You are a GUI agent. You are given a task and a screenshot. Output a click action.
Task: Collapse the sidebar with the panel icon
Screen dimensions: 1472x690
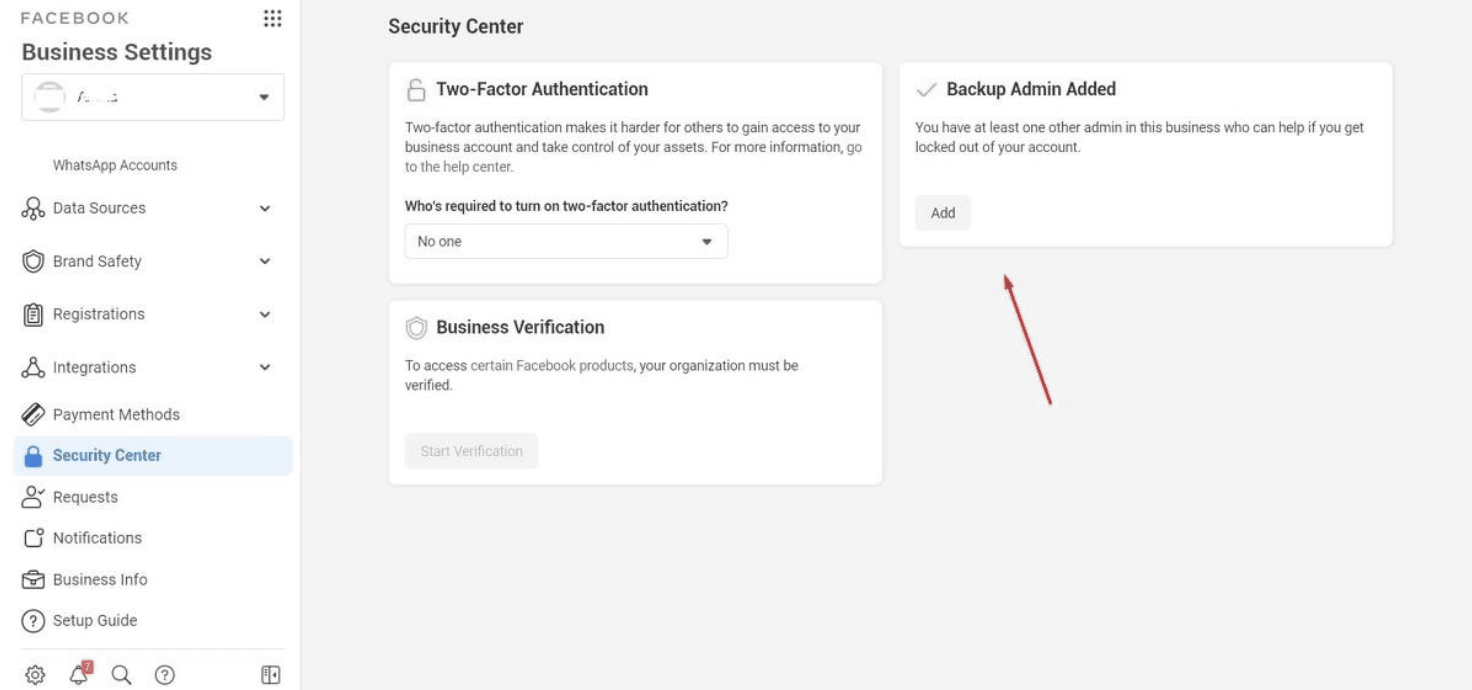pos(269,675)
